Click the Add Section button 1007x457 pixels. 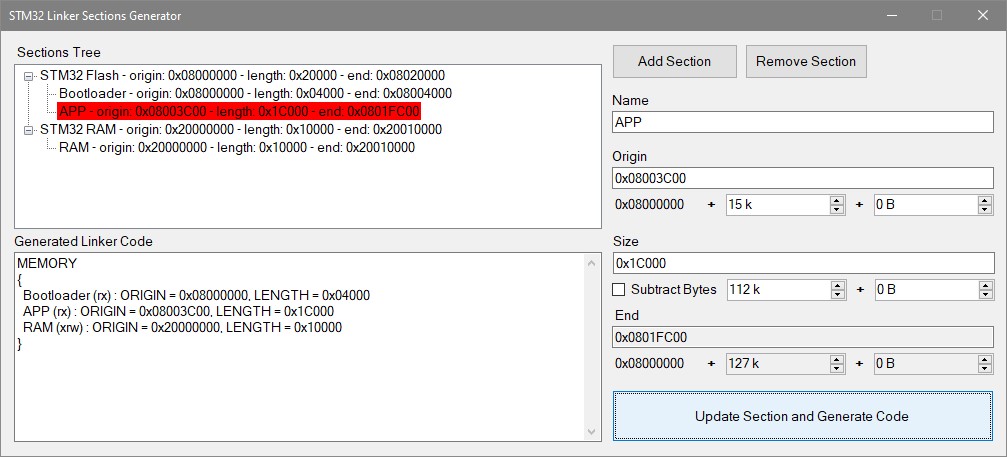pos(674,62)
